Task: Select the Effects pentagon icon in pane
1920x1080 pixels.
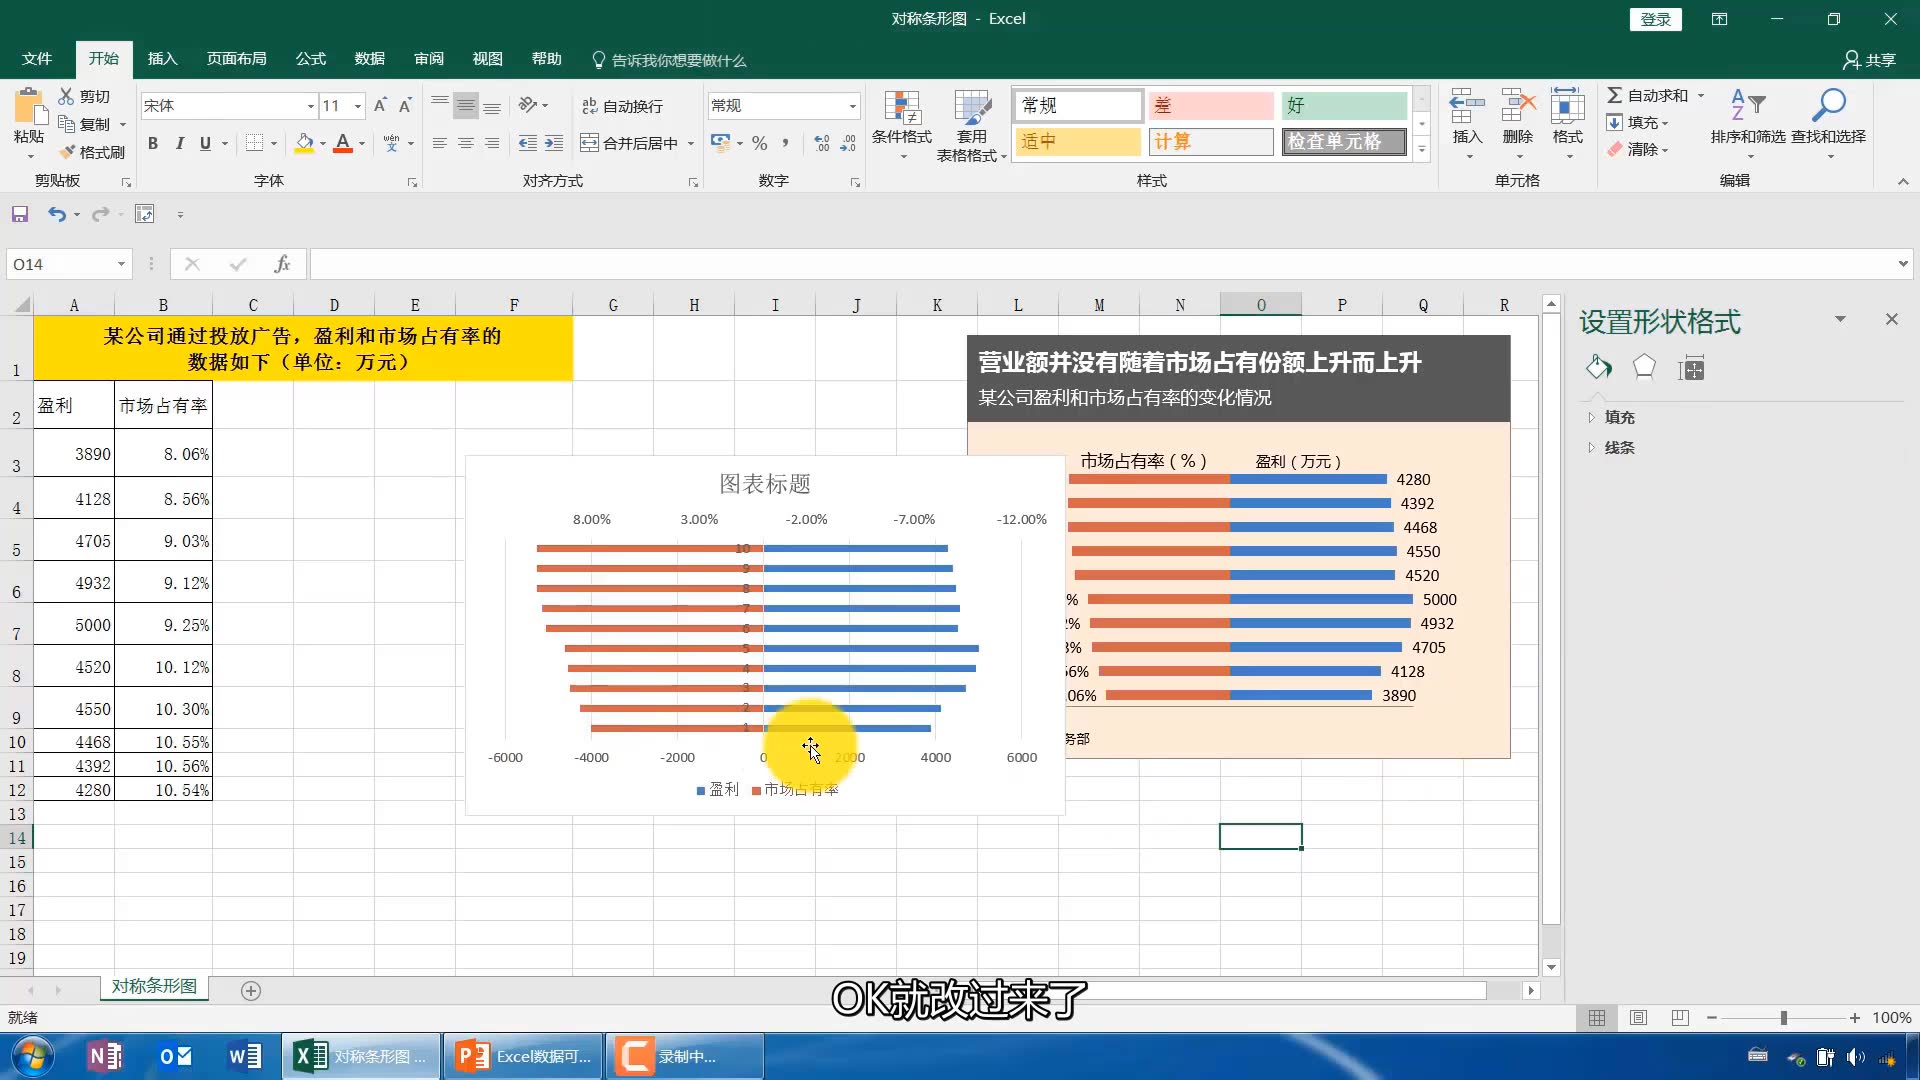Action: 1644,368
